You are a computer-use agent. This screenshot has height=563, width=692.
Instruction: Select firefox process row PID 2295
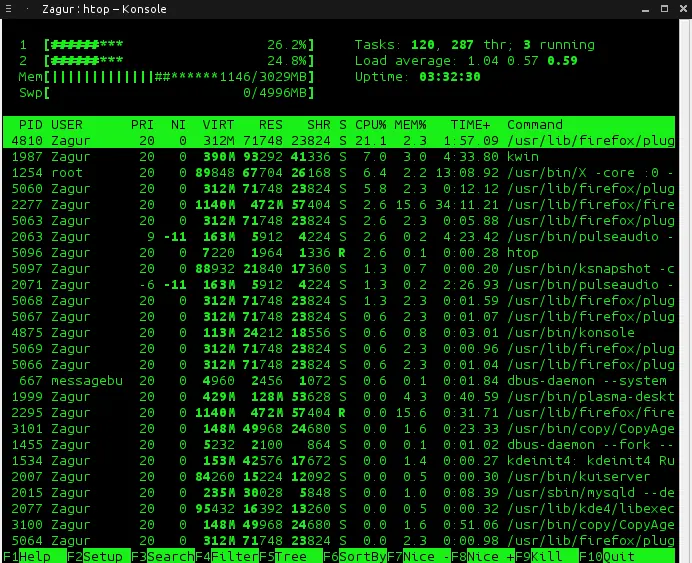point(339,413)
